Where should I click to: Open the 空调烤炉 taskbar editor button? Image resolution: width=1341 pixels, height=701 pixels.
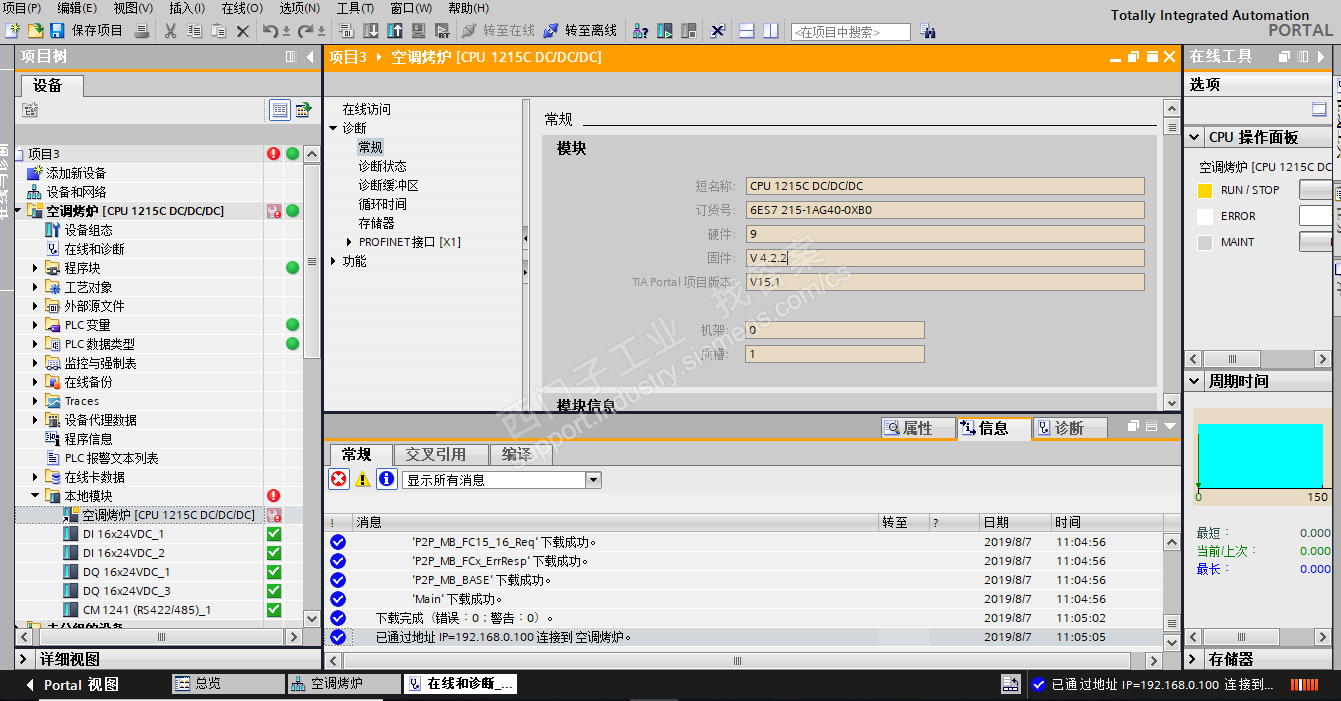coord(343,684)
